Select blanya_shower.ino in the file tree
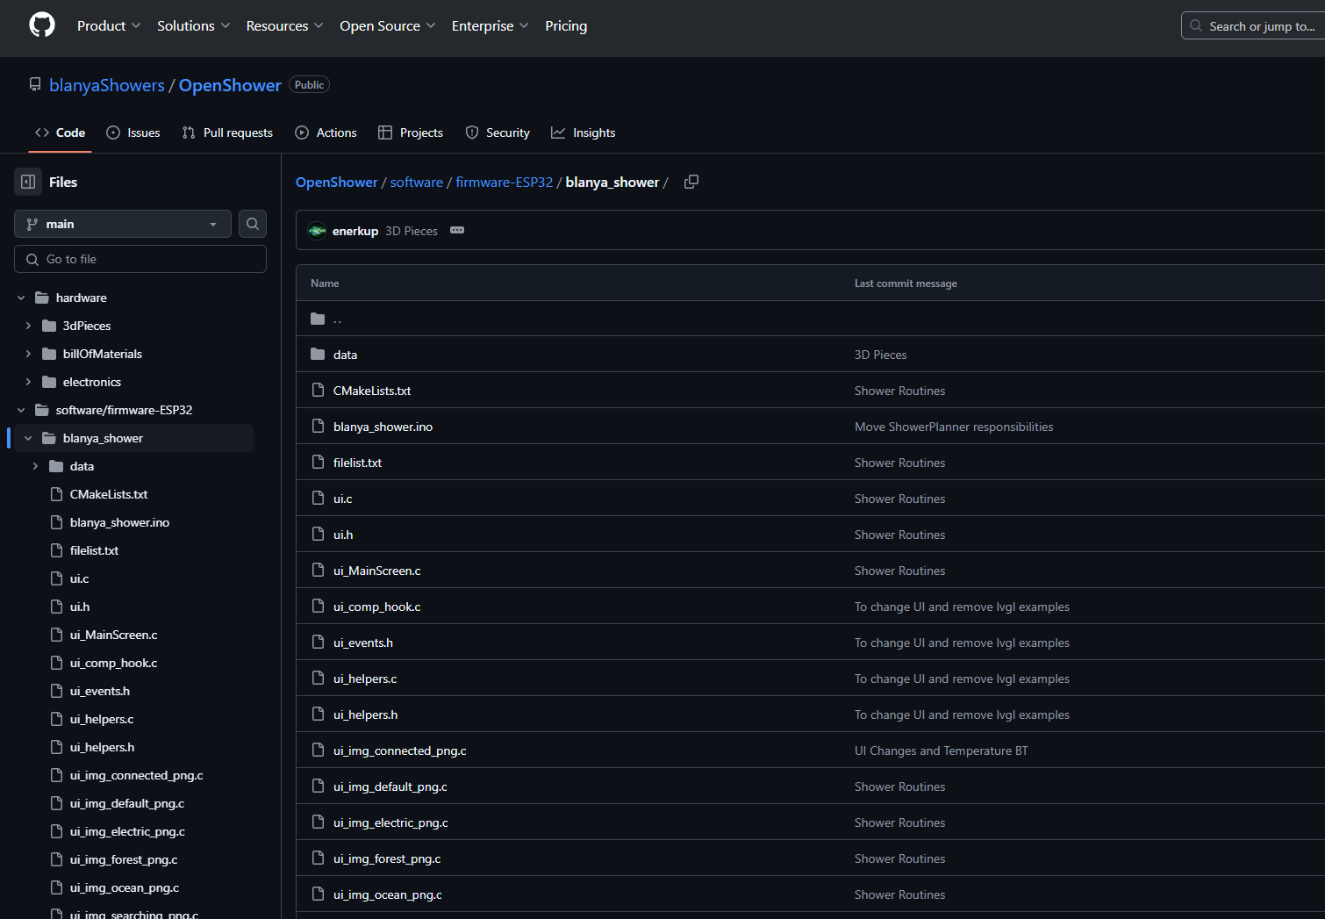1325x919 pixels. click(120, 523)
